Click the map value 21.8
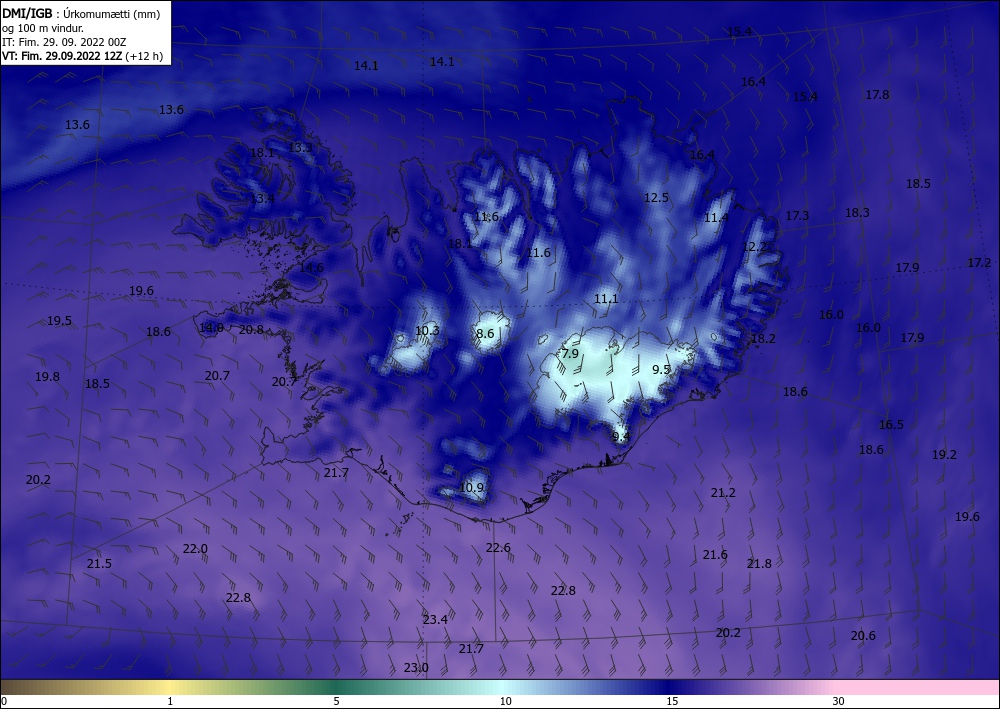 (760, 563)
